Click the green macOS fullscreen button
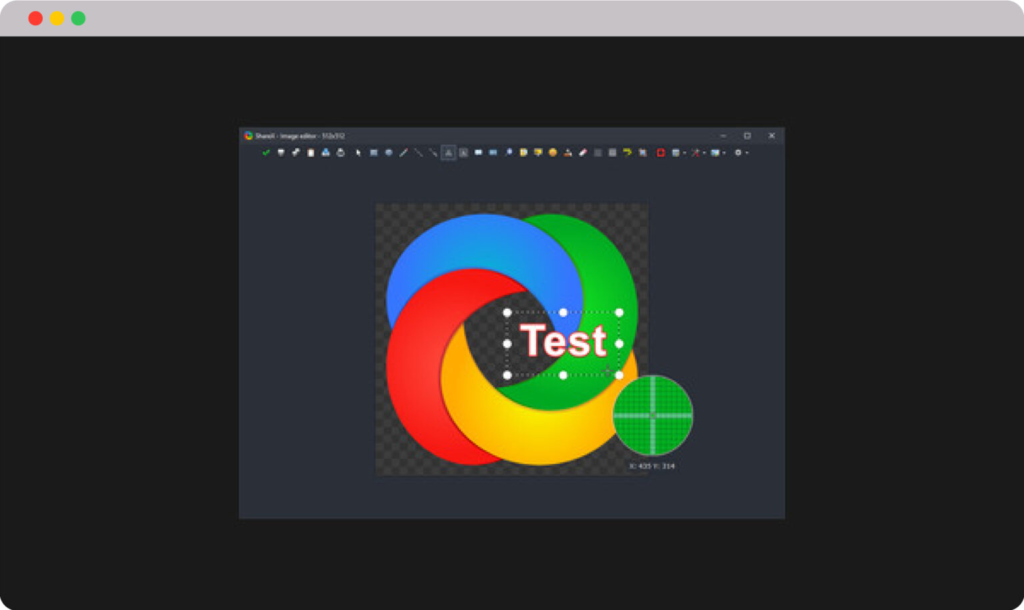Image resolution: width=1024 pixels, height=610 pixels. coord(78,18)
